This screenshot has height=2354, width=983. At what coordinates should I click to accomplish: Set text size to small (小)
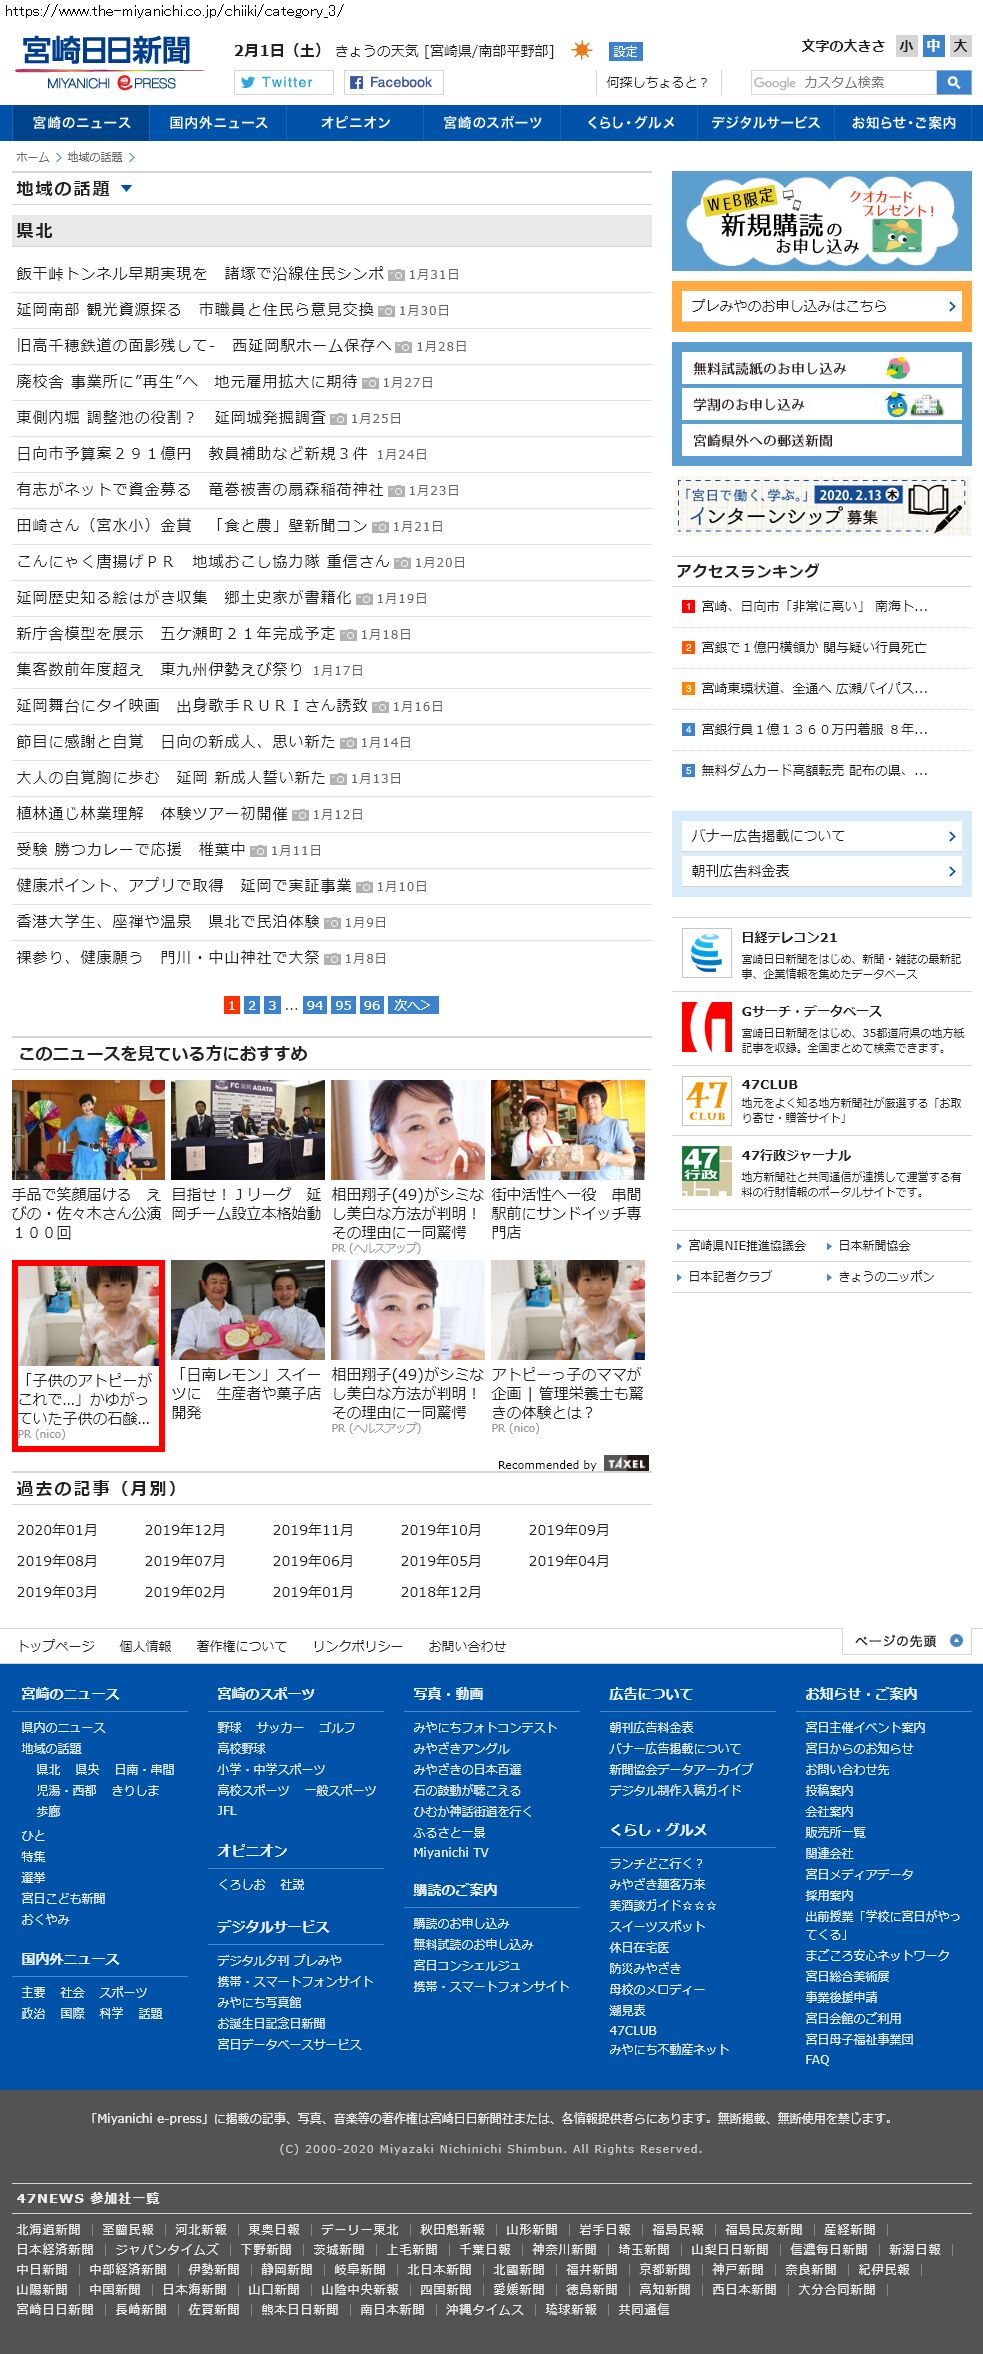pos(906,46)
